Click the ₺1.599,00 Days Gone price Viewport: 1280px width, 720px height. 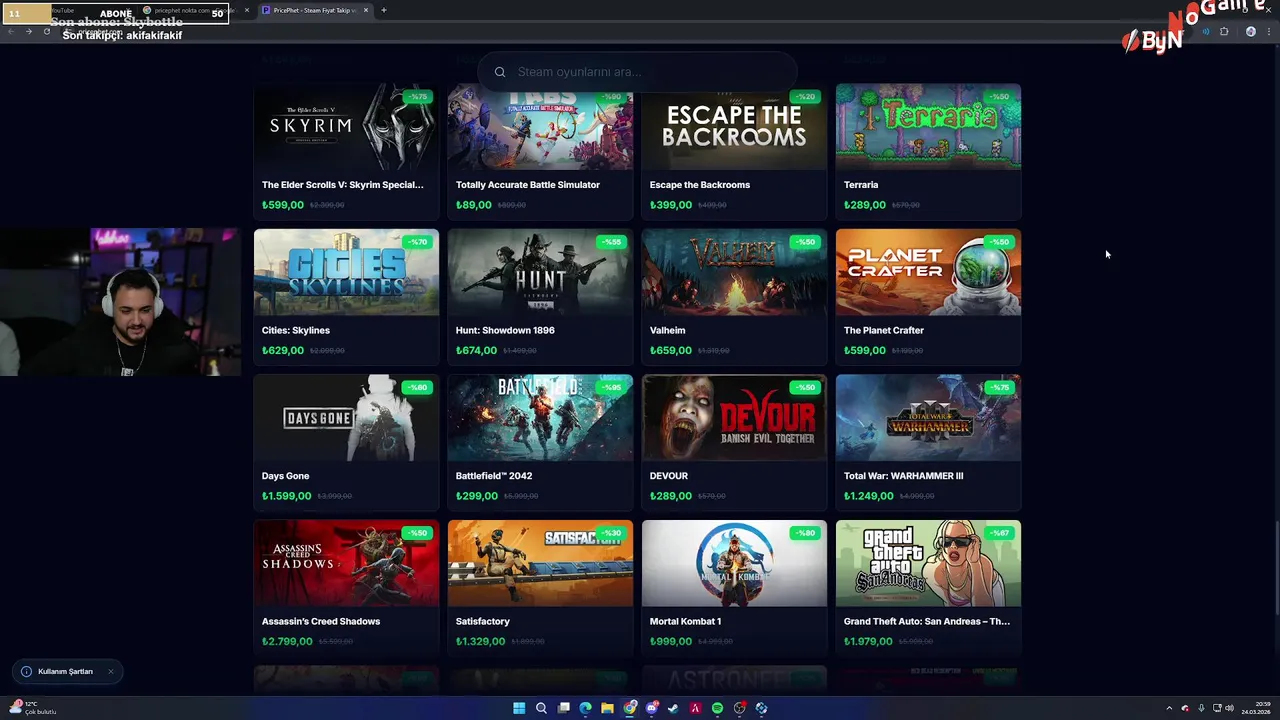[287, 496]
